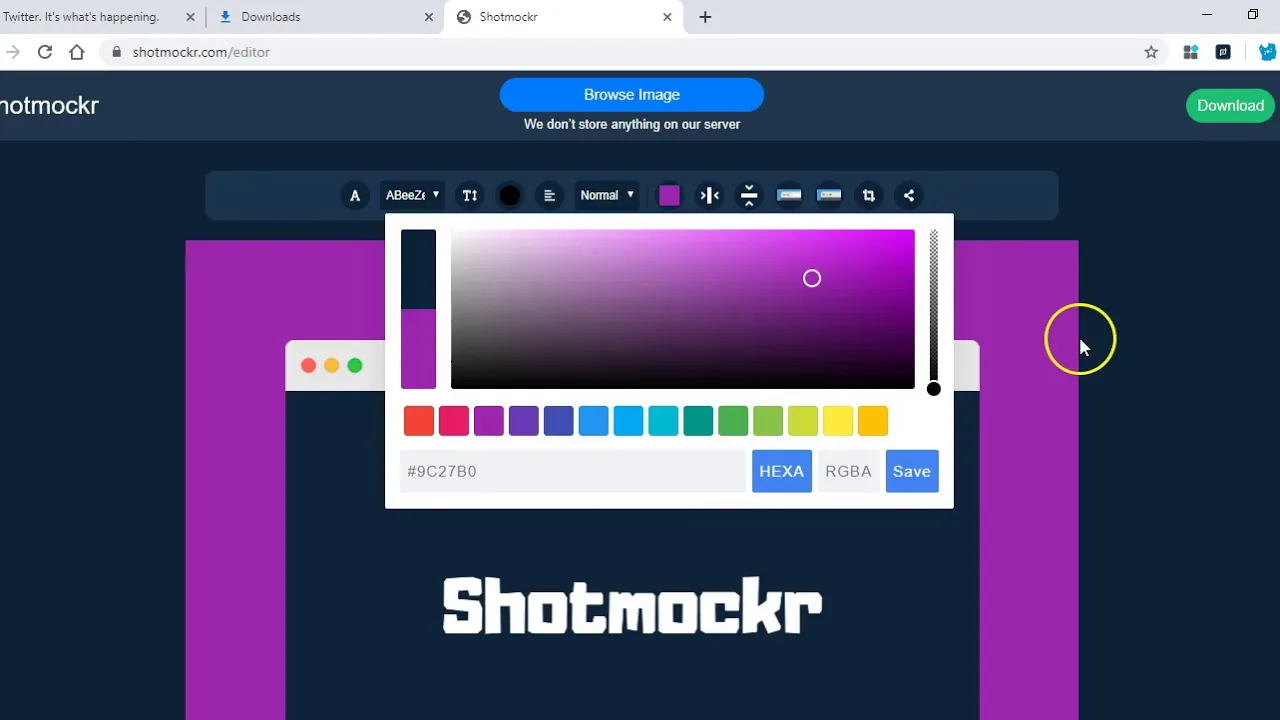Close the Shotmockr tab
This screenshot has height=720, width=1280.
668,17
